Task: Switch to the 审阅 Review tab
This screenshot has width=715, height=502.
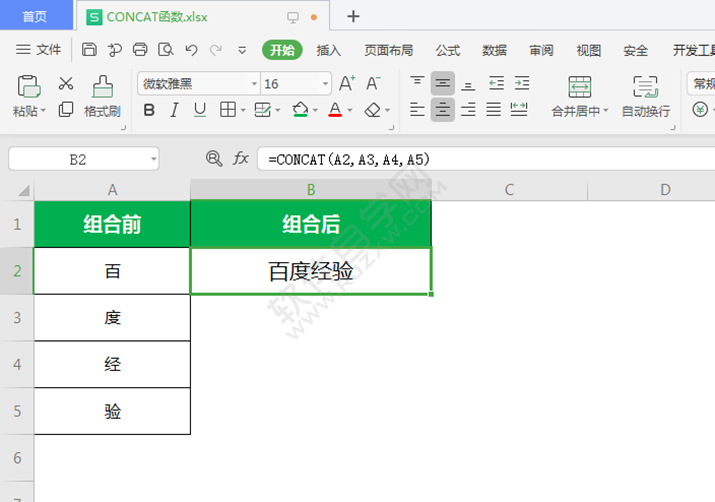Action: coord(541,50)
